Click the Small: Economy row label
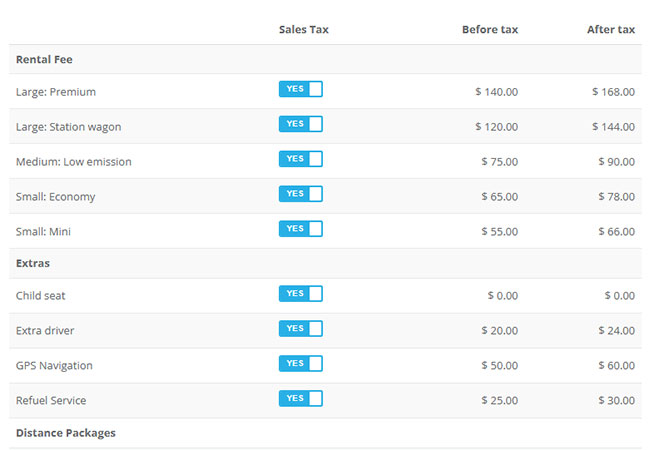Viewport: 650px width, 450px height. [x=55, y=197]
